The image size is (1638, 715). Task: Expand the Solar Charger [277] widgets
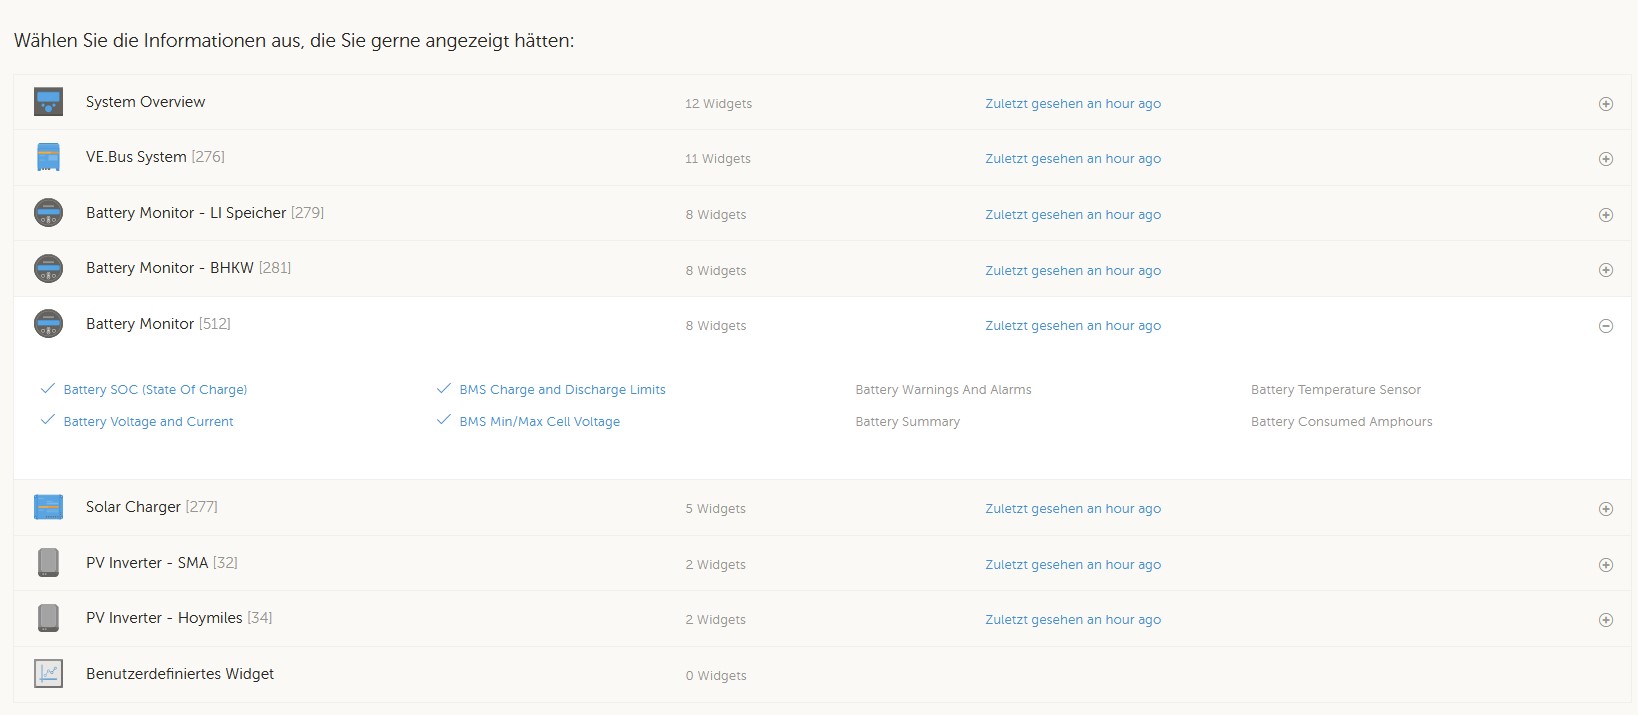pos(1606,509)
